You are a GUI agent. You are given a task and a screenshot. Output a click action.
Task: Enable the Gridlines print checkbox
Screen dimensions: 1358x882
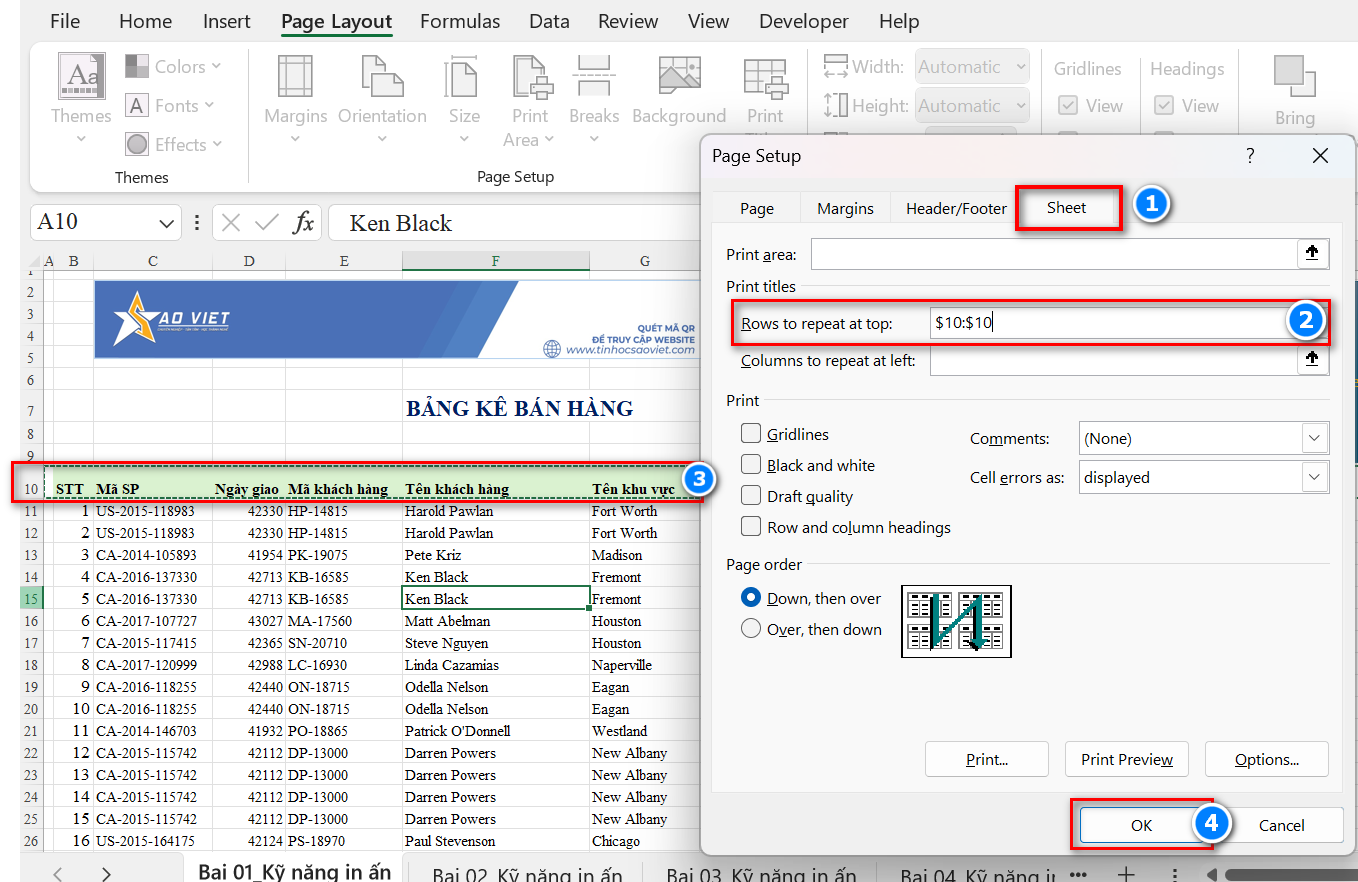(751, 434)
